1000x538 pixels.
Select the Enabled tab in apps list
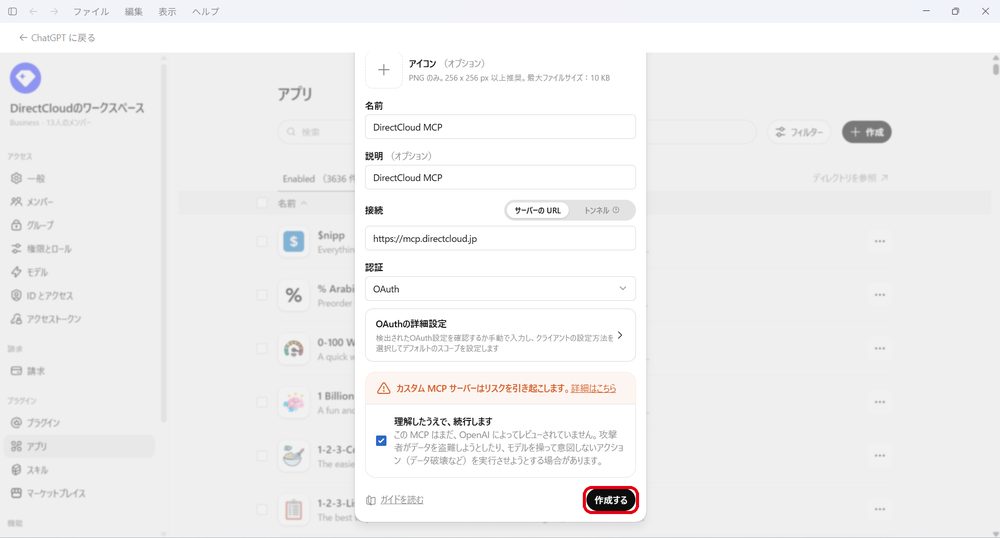pyautogui.click(x=318, y=179)
